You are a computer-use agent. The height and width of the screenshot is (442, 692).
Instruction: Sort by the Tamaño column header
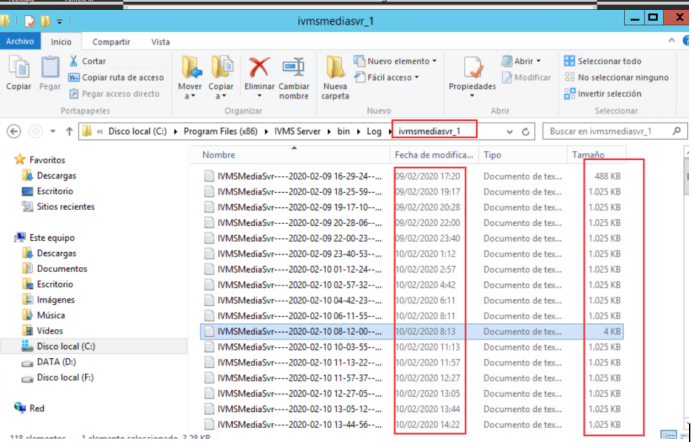(x=596, y=155)
